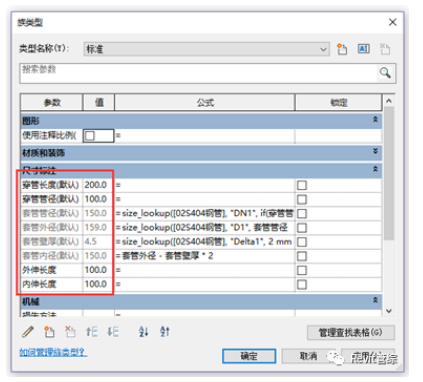Collapse the 图形 group
Viewport: 423px width, 382px height.
click(375, 119)
